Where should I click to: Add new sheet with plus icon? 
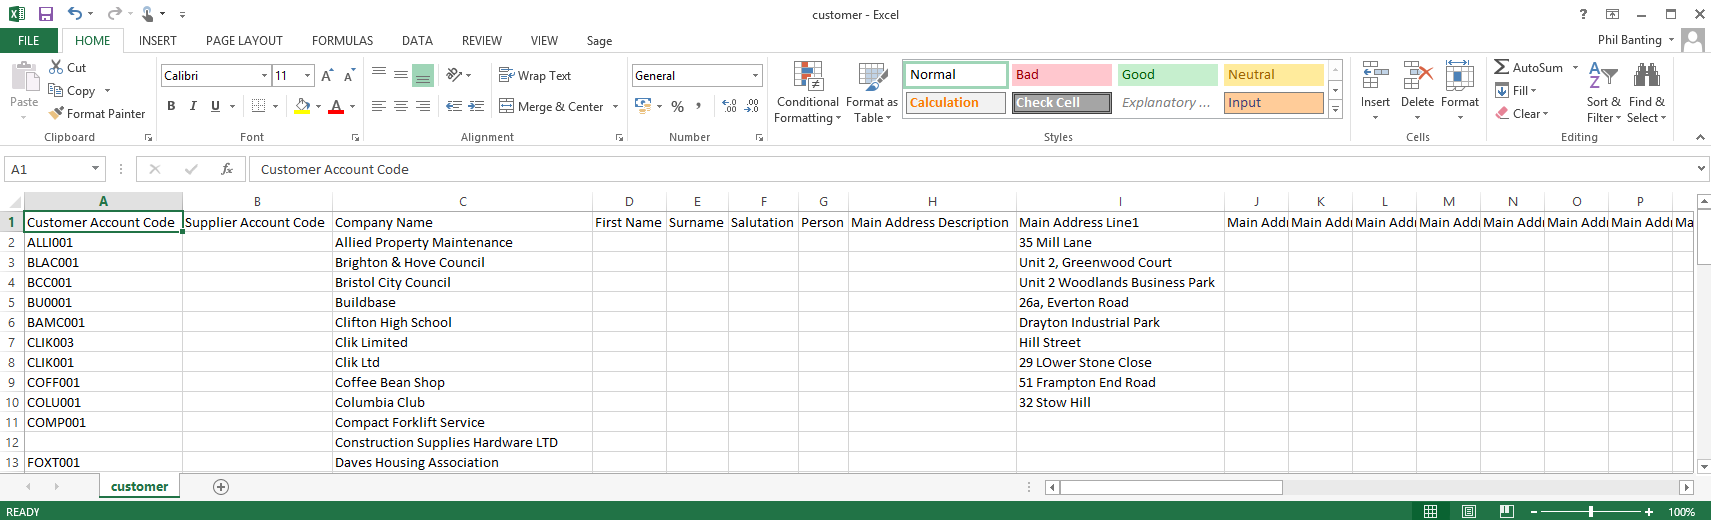221,487
